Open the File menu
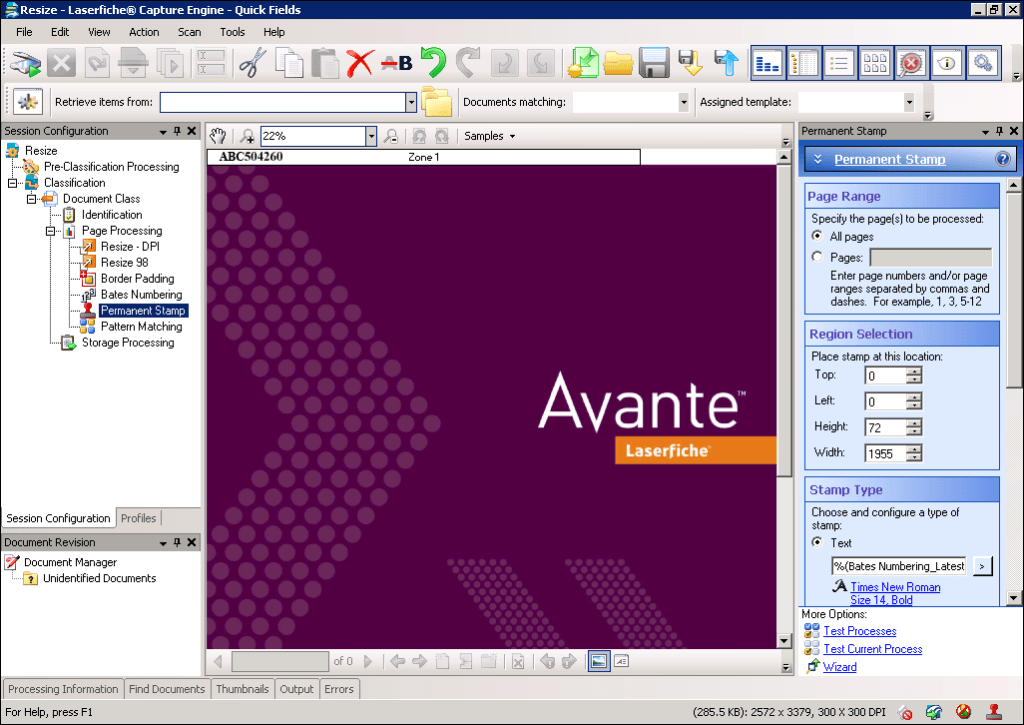Viewport: 1024px width, 725px height. coord(24,32)
